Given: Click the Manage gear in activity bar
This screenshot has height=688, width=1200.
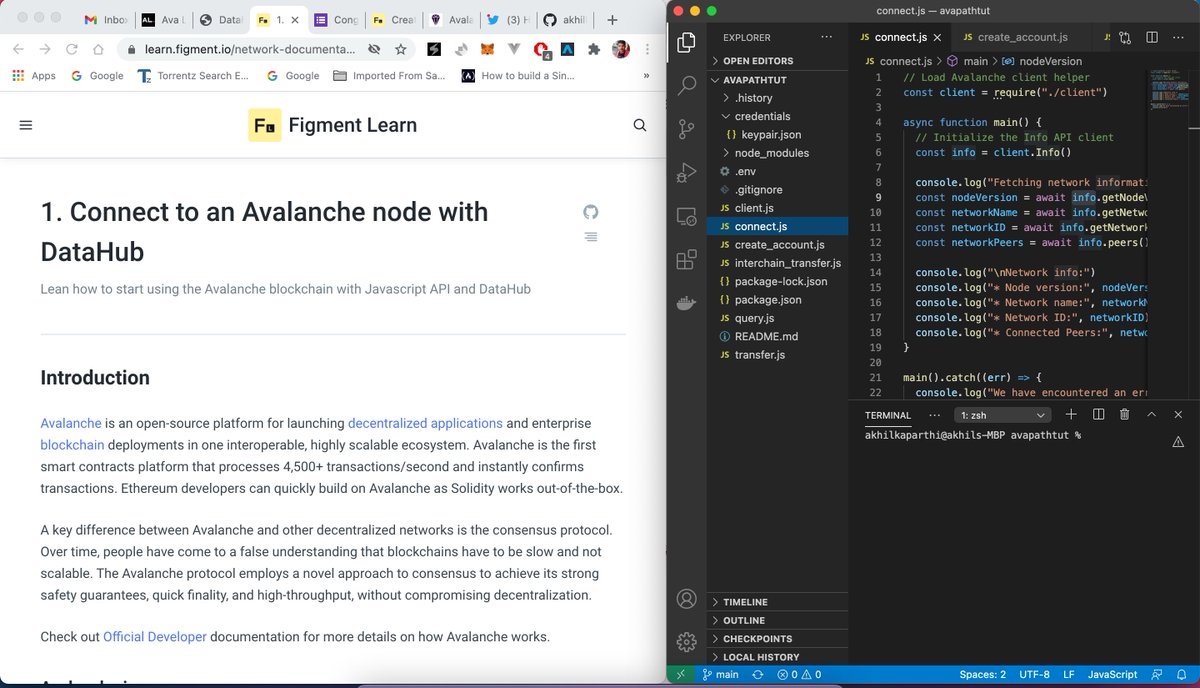Looking at the screenshot, I should tap(686, 641).
